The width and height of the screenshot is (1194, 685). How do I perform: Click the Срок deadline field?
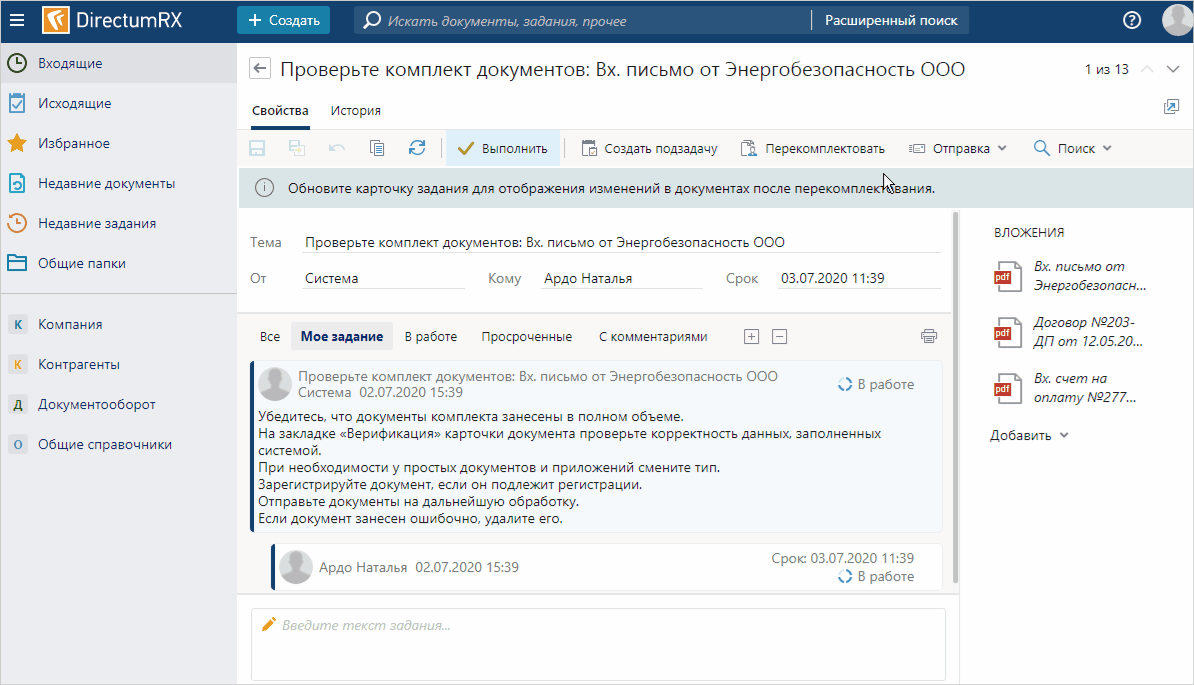(859, 279)
